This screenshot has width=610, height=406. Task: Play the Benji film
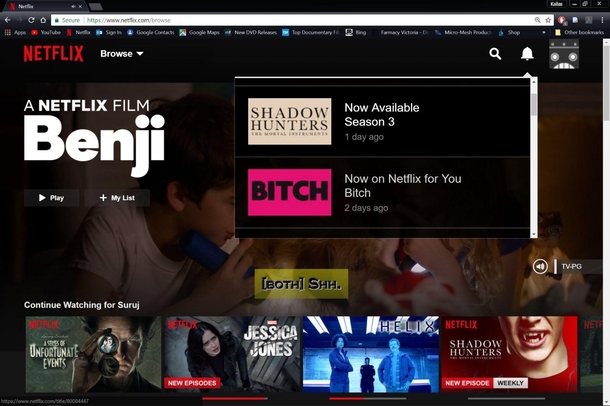point(51,198)
